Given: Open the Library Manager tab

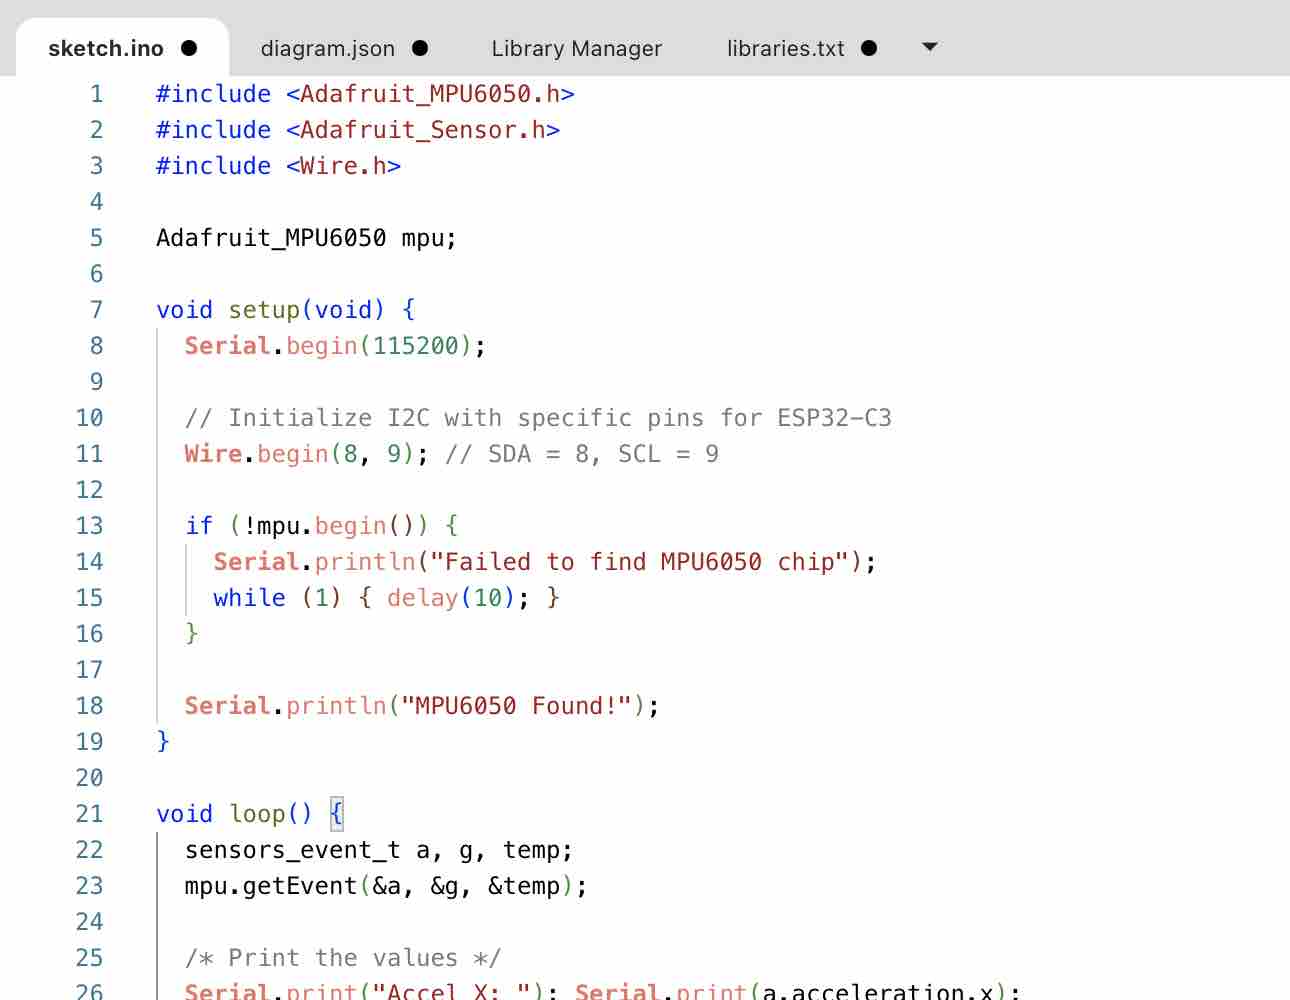Looking at the screenshot, I should point(576,48).
